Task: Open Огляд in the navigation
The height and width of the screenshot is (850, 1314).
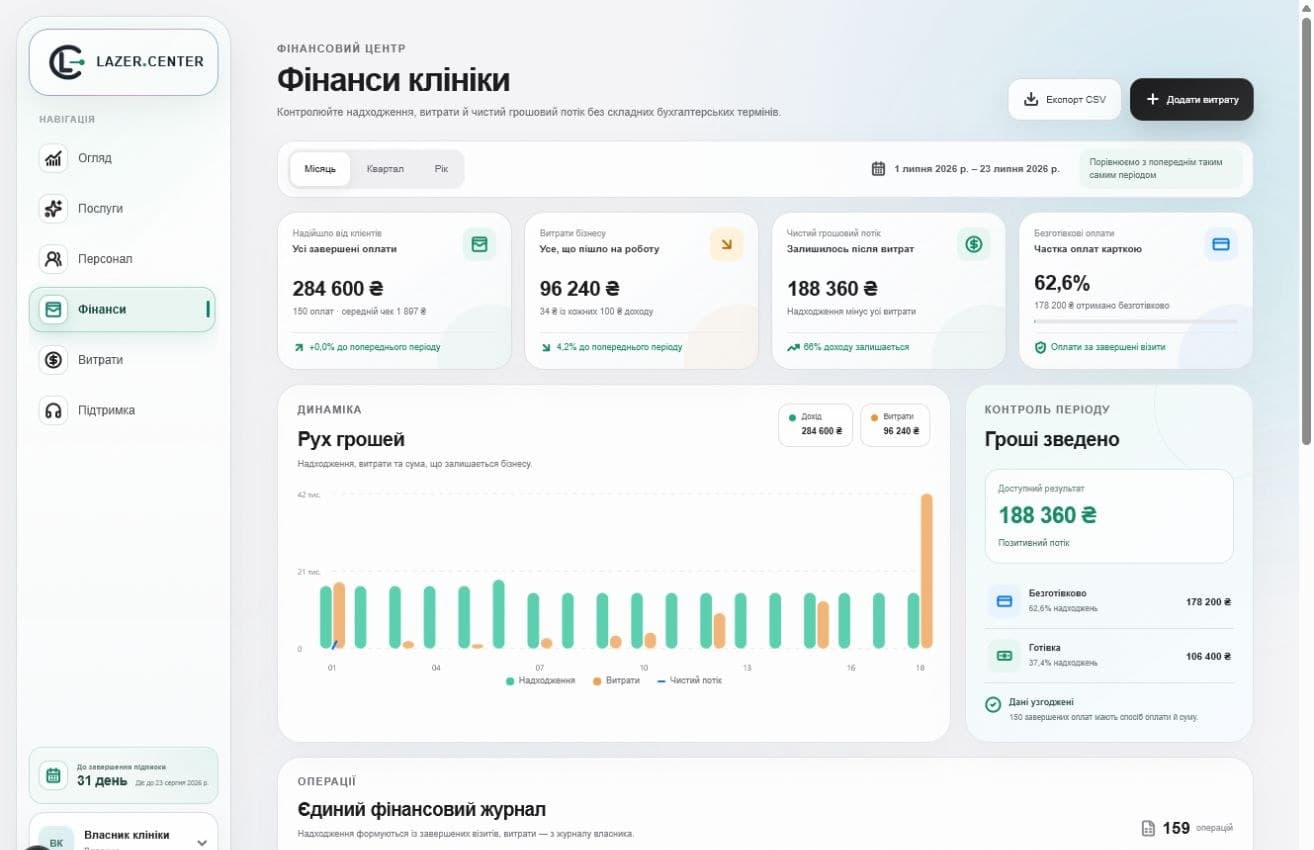Action: click(x=123, y=158)
